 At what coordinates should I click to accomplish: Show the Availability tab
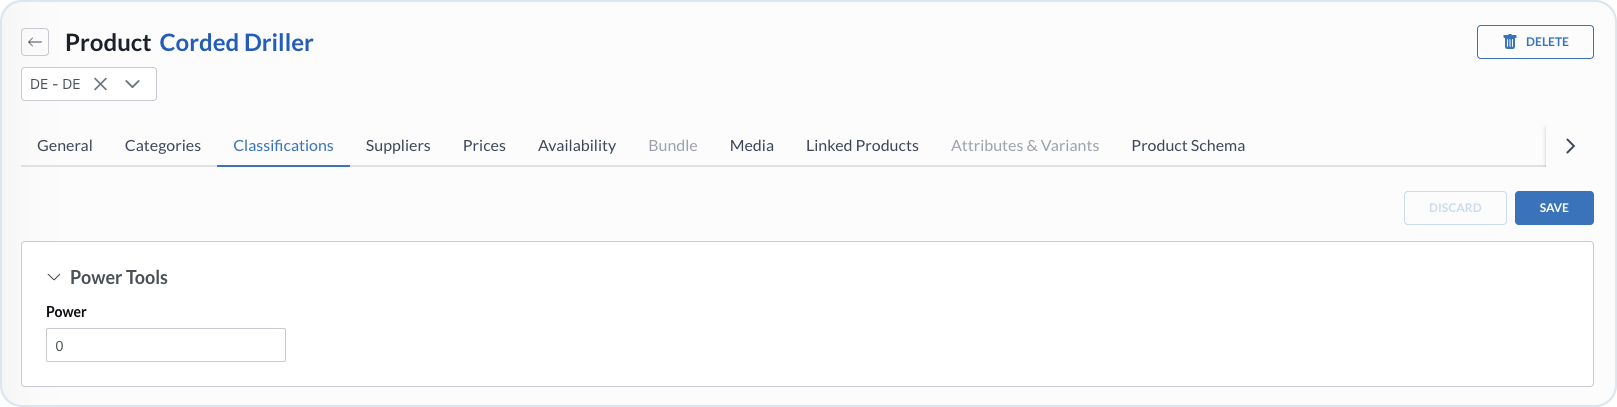point(577,146)
